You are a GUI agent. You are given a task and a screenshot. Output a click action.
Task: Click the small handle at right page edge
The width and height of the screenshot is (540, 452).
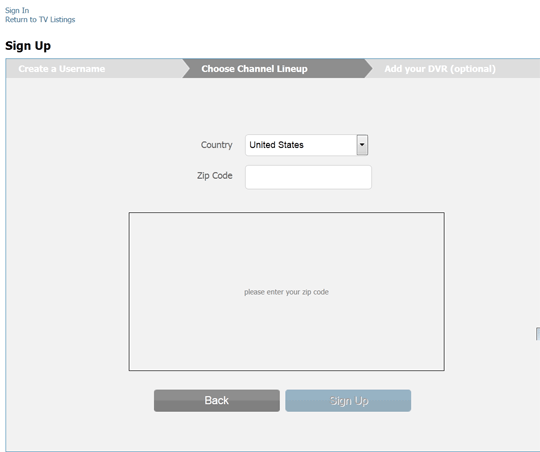(x=538, y=334)
